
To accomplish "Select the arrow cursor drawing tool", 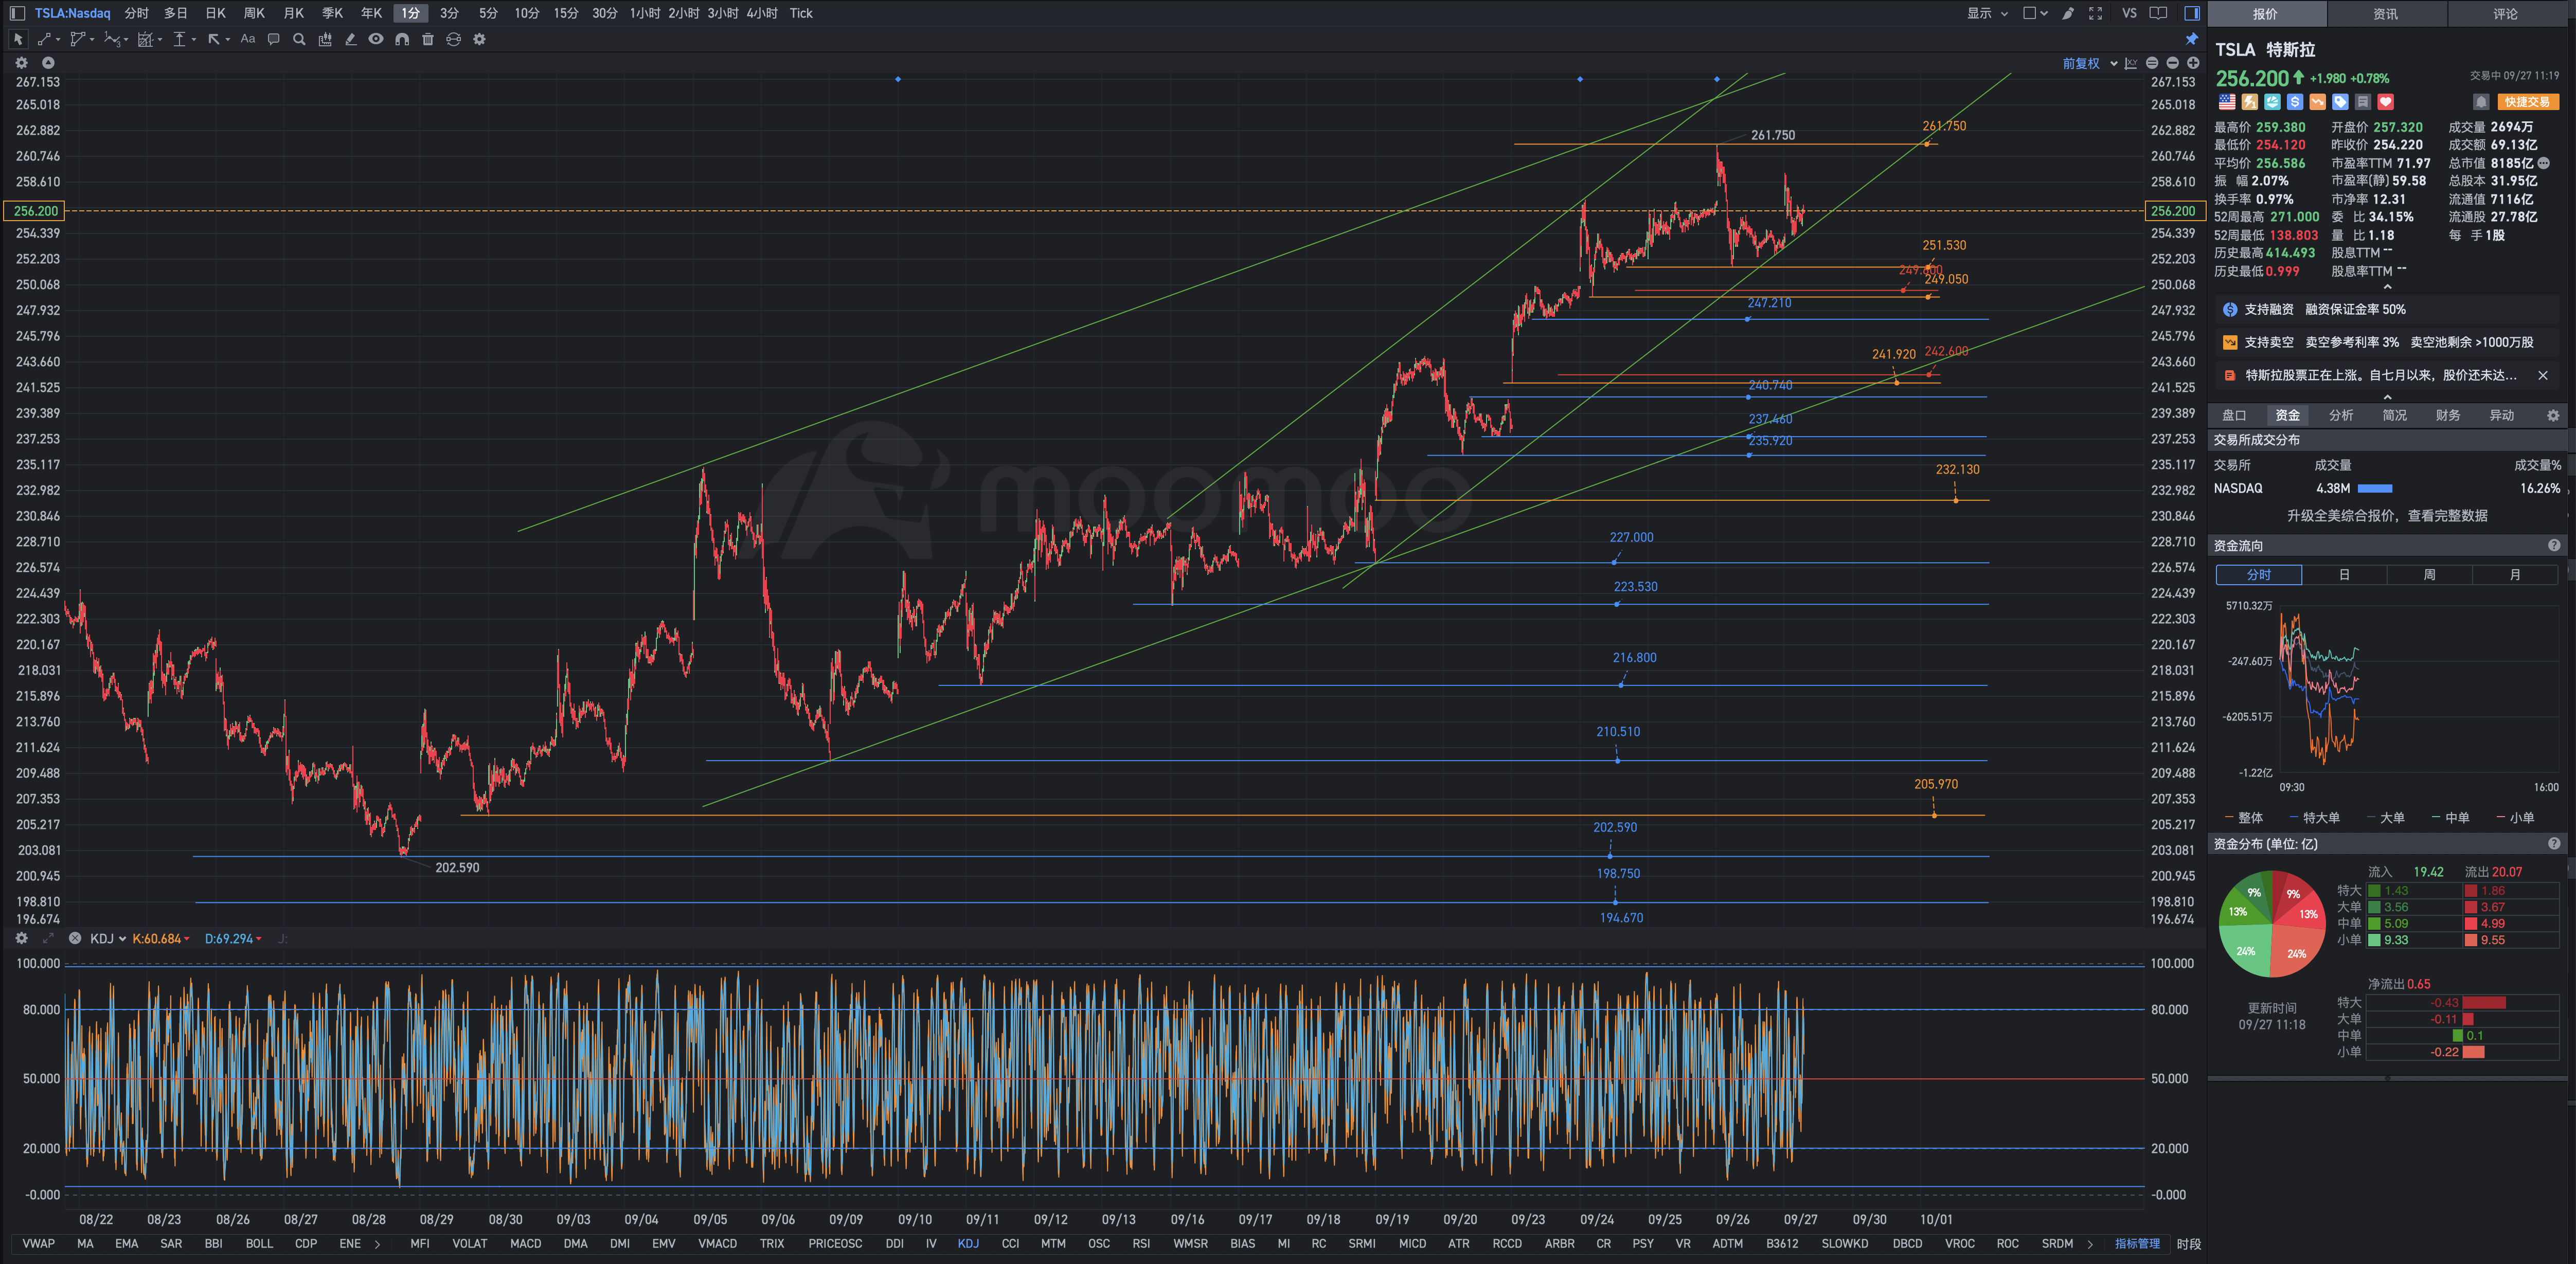I will 17,39.
